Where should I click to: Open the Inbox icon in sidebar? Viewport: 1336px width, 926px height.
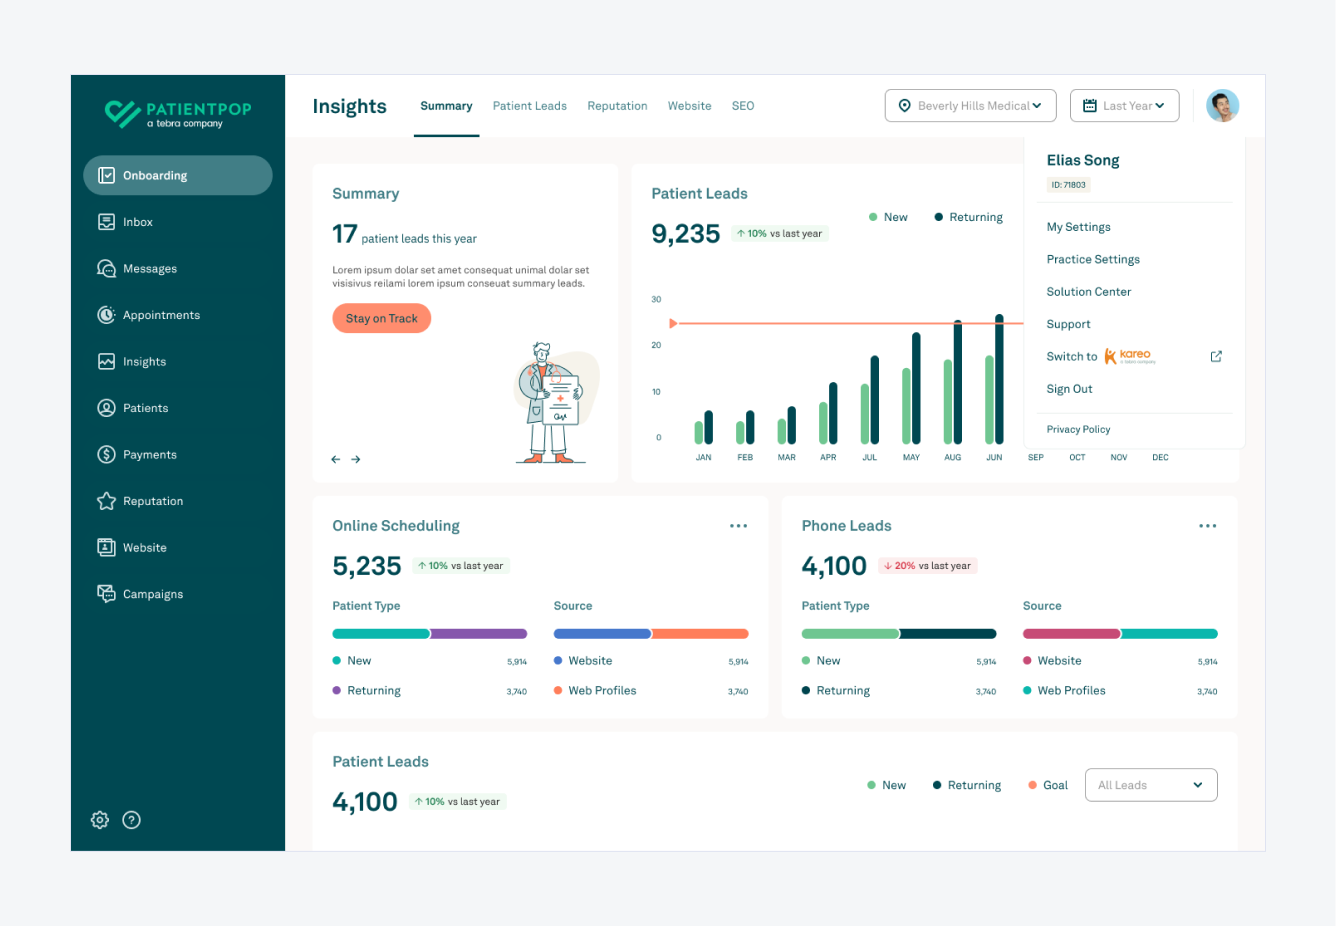pyautogui.click(x=106, y=222)
